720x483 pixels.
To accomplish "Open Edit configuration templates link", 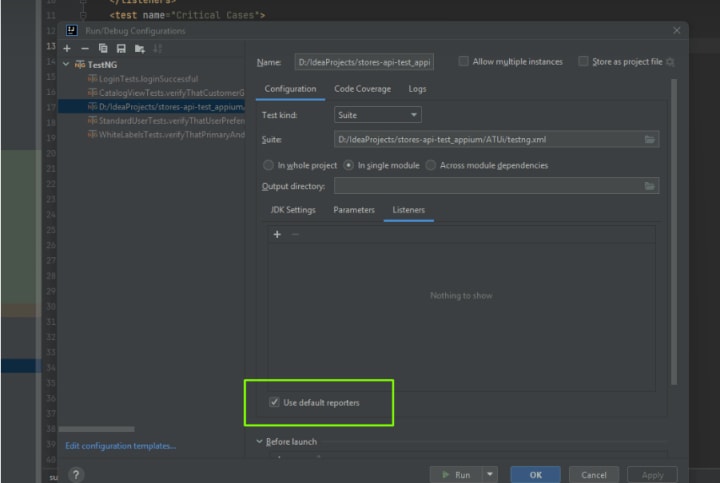I will (x=120, y=446).
